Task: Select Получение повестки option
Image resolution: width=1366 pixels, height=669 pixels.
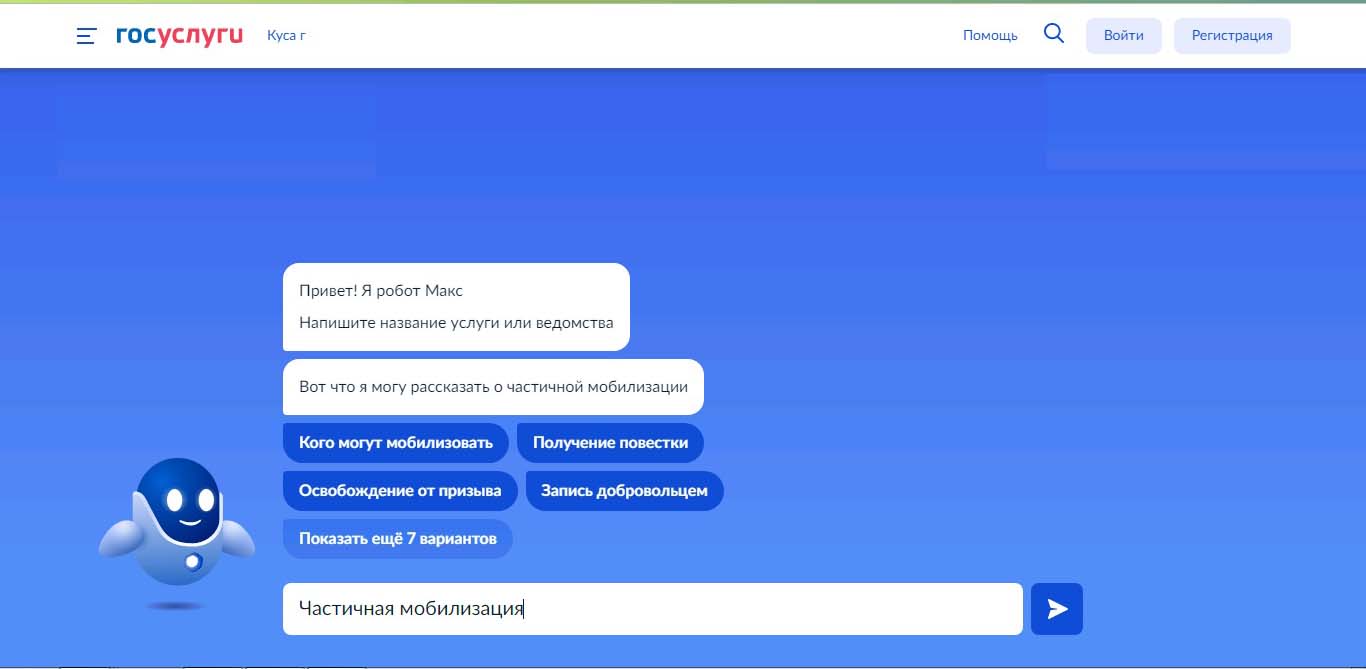Action: (610, 443)
